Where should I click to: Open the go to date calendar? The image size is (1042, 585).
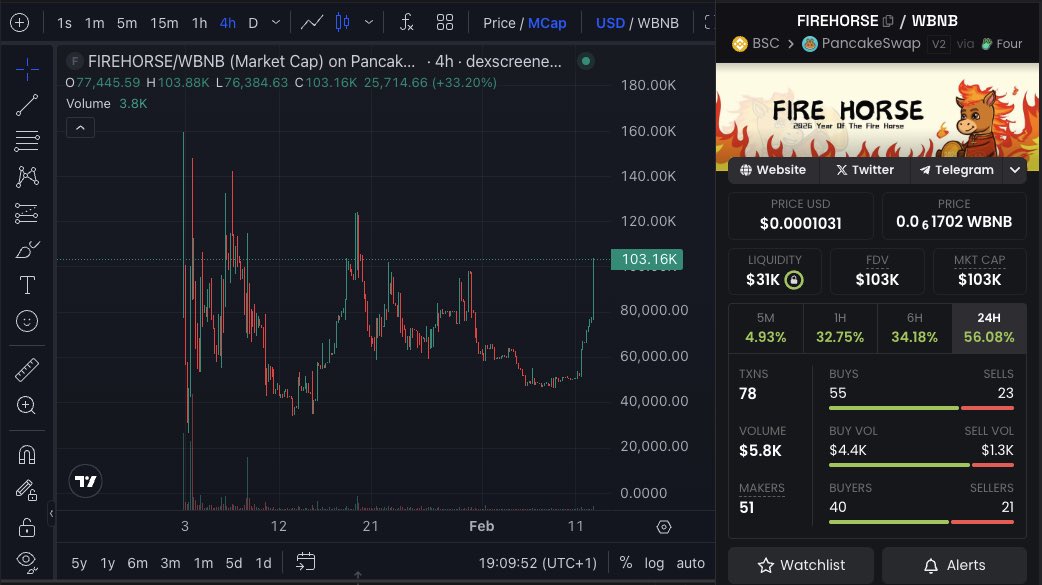point(306,562)
